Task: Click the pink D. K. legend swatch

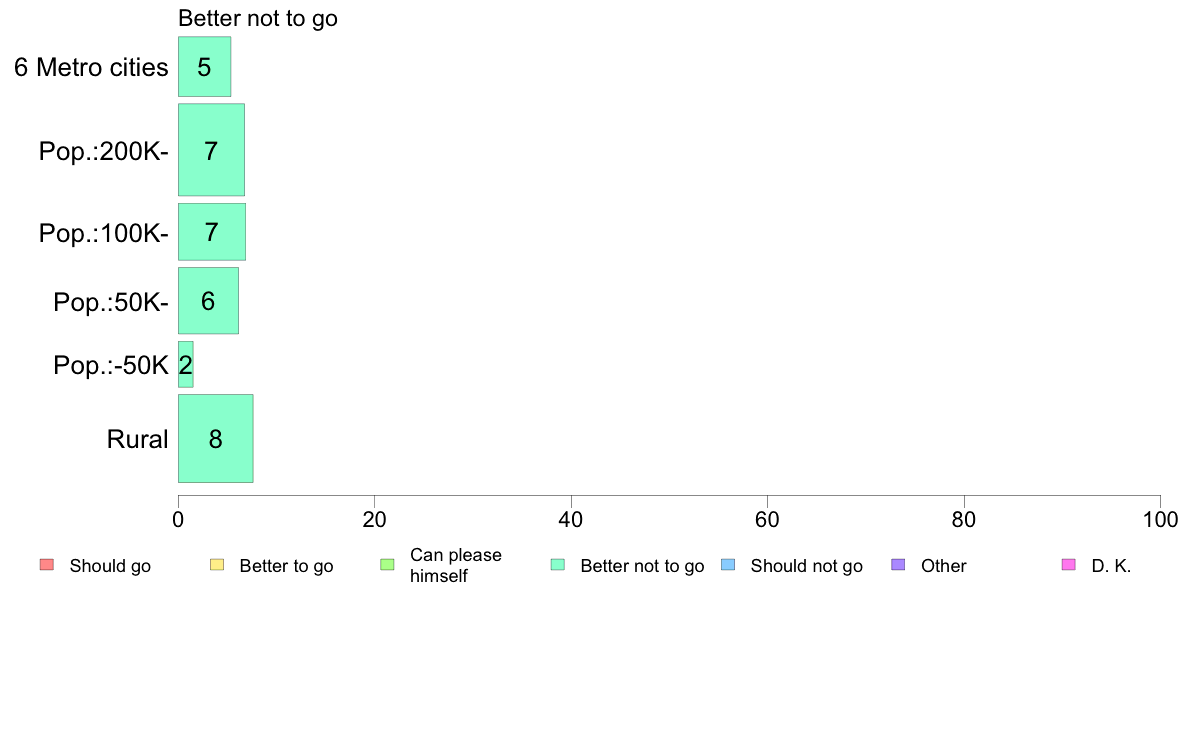Action: tap(1068, 565)
